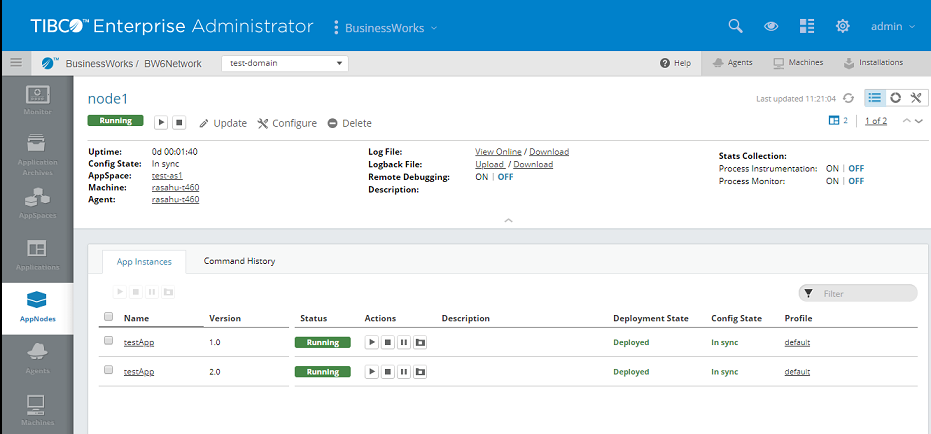Viewport: 931px width, 434px height.
Task: Click the refresh icon beside Last updated
Action: pos(848,98)
